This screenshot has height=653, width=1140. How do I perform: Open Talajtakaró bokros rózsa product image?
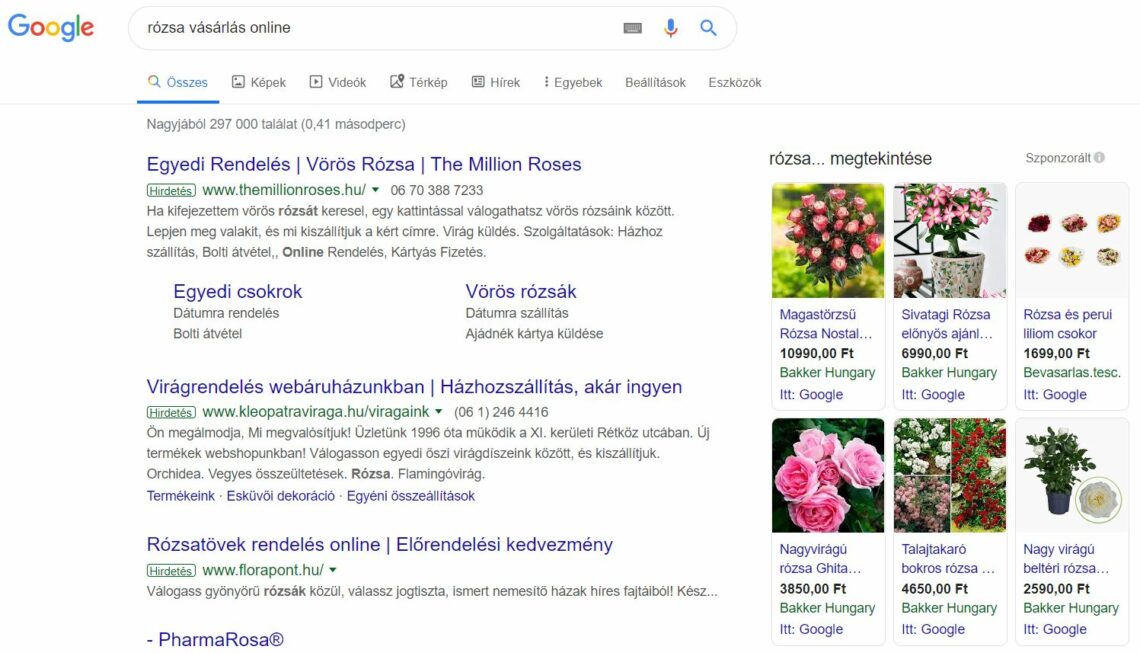[950, 476]
